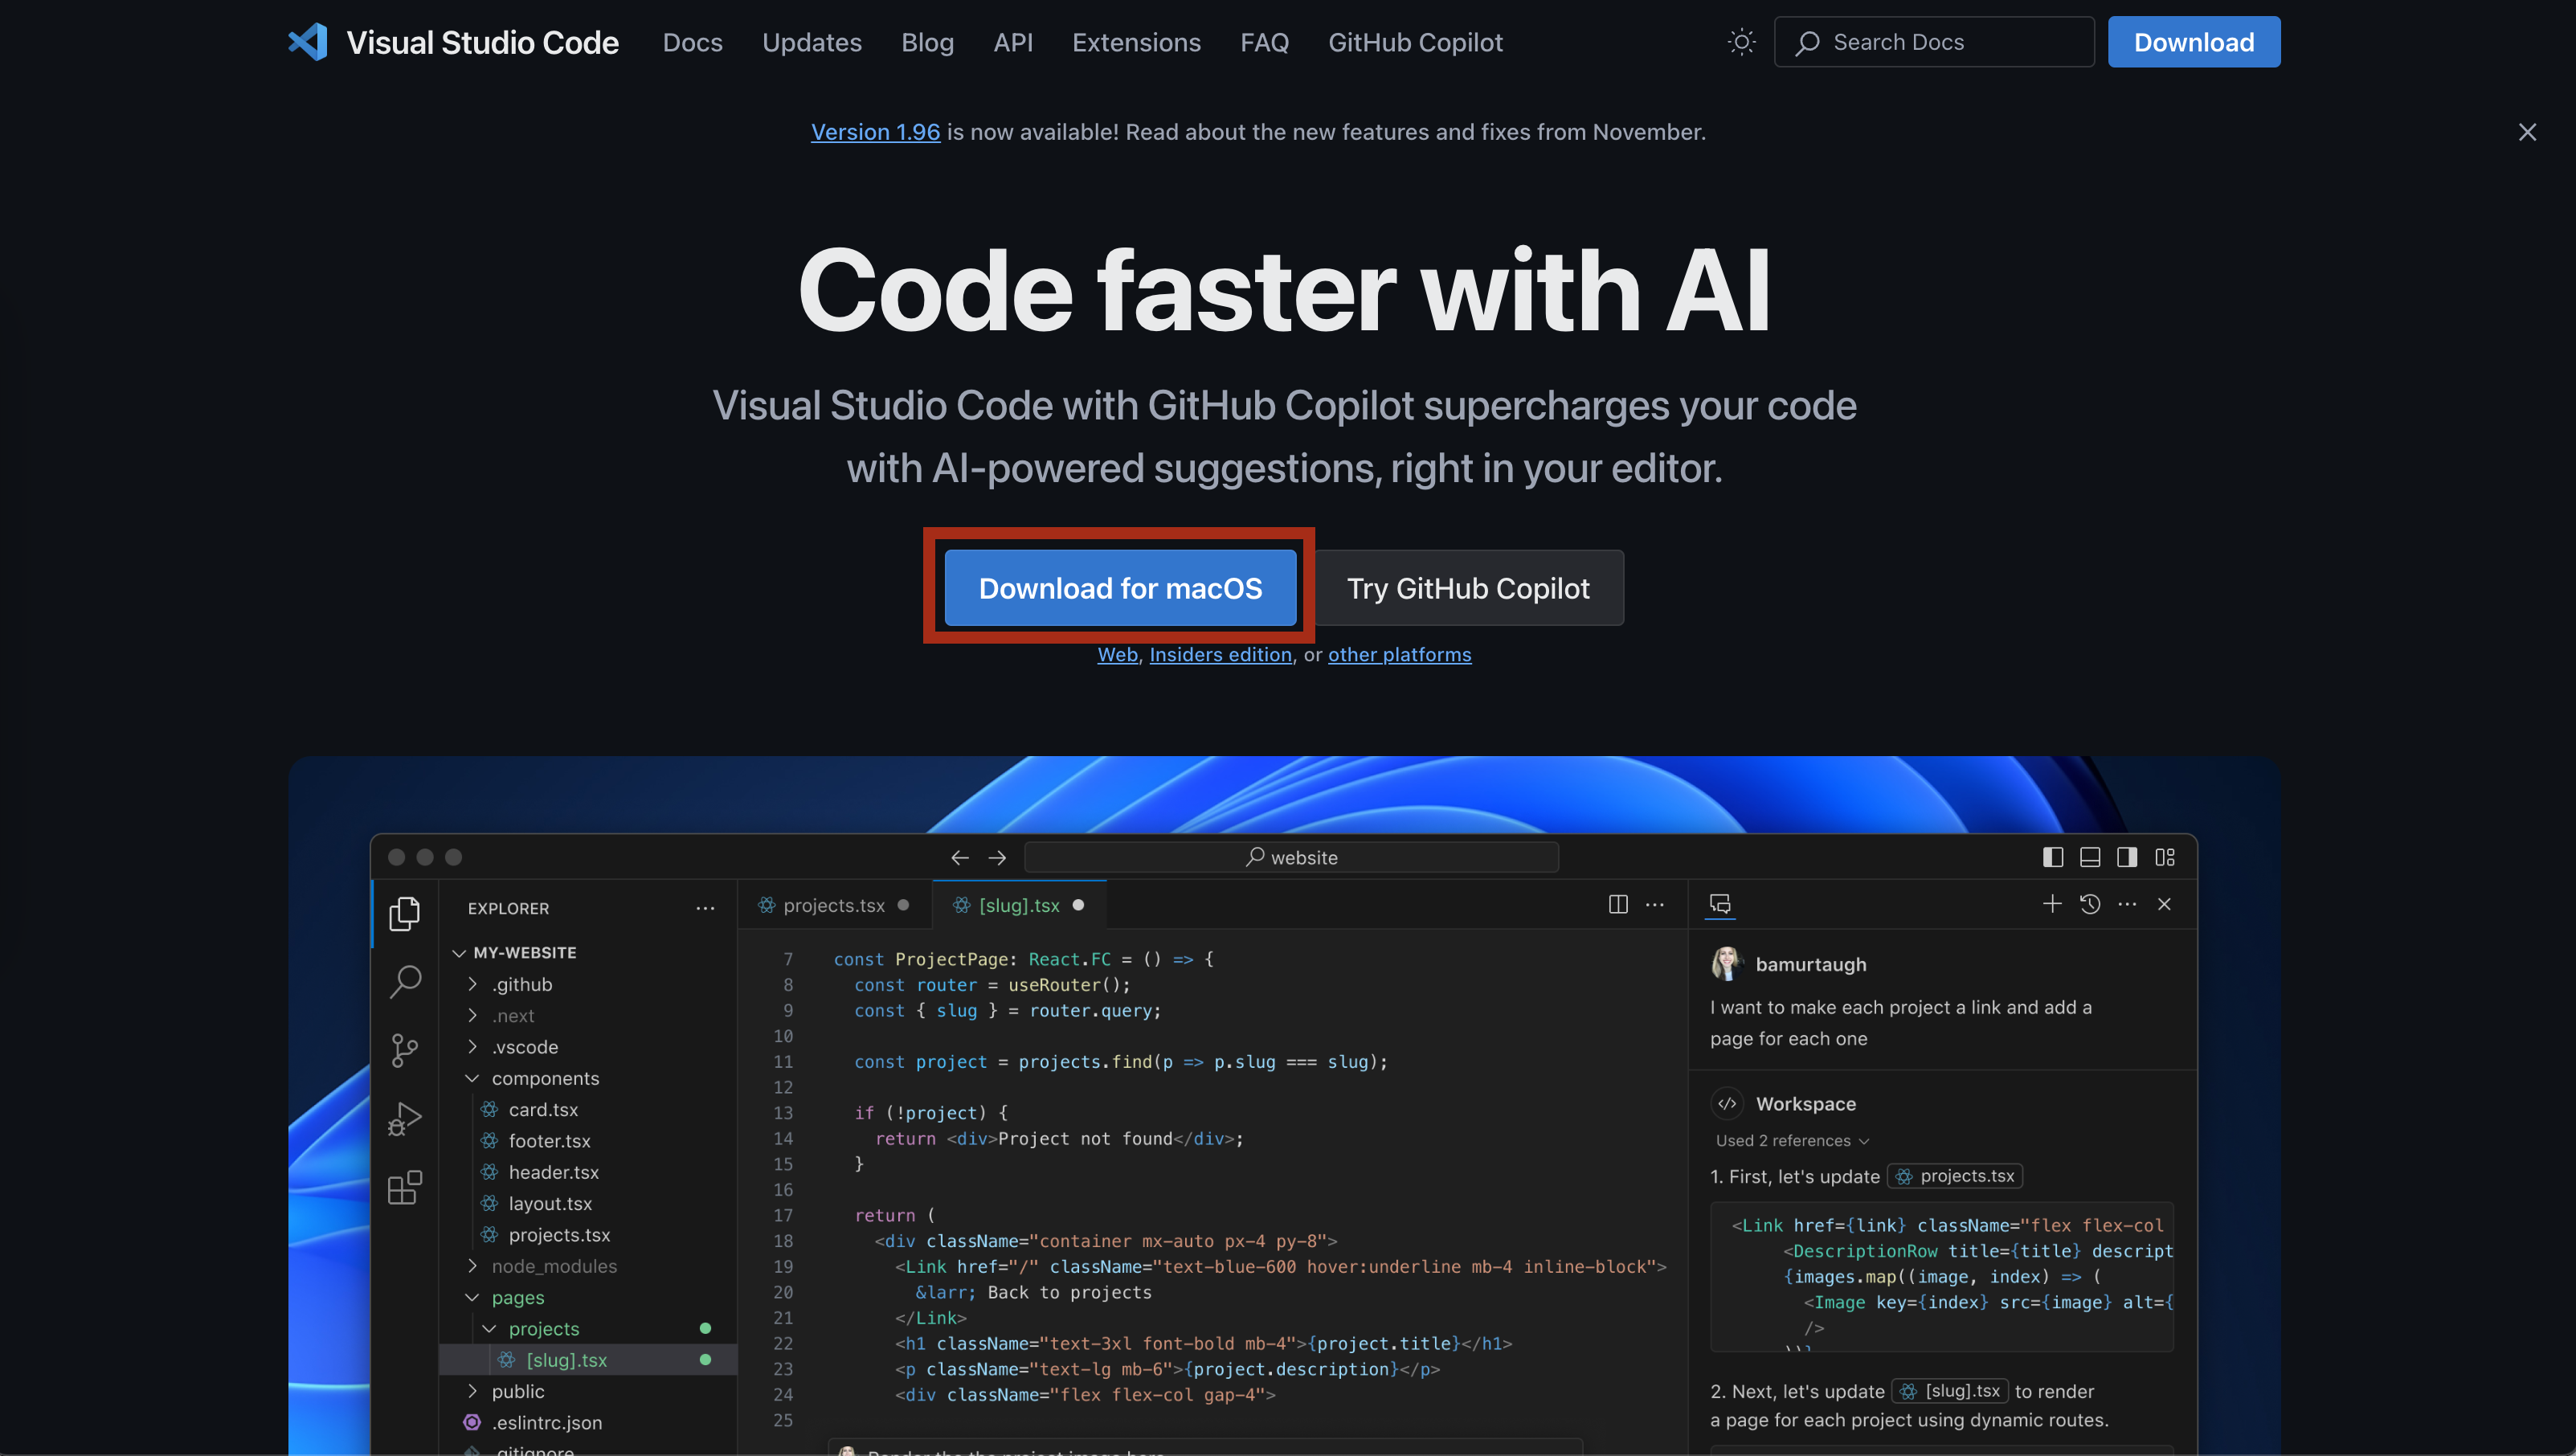Image resolution: width=2576 pixels, height=1456 pixels.
Task: Collapse the MY-WEBSITE root folder
Action: coord(459,953)
